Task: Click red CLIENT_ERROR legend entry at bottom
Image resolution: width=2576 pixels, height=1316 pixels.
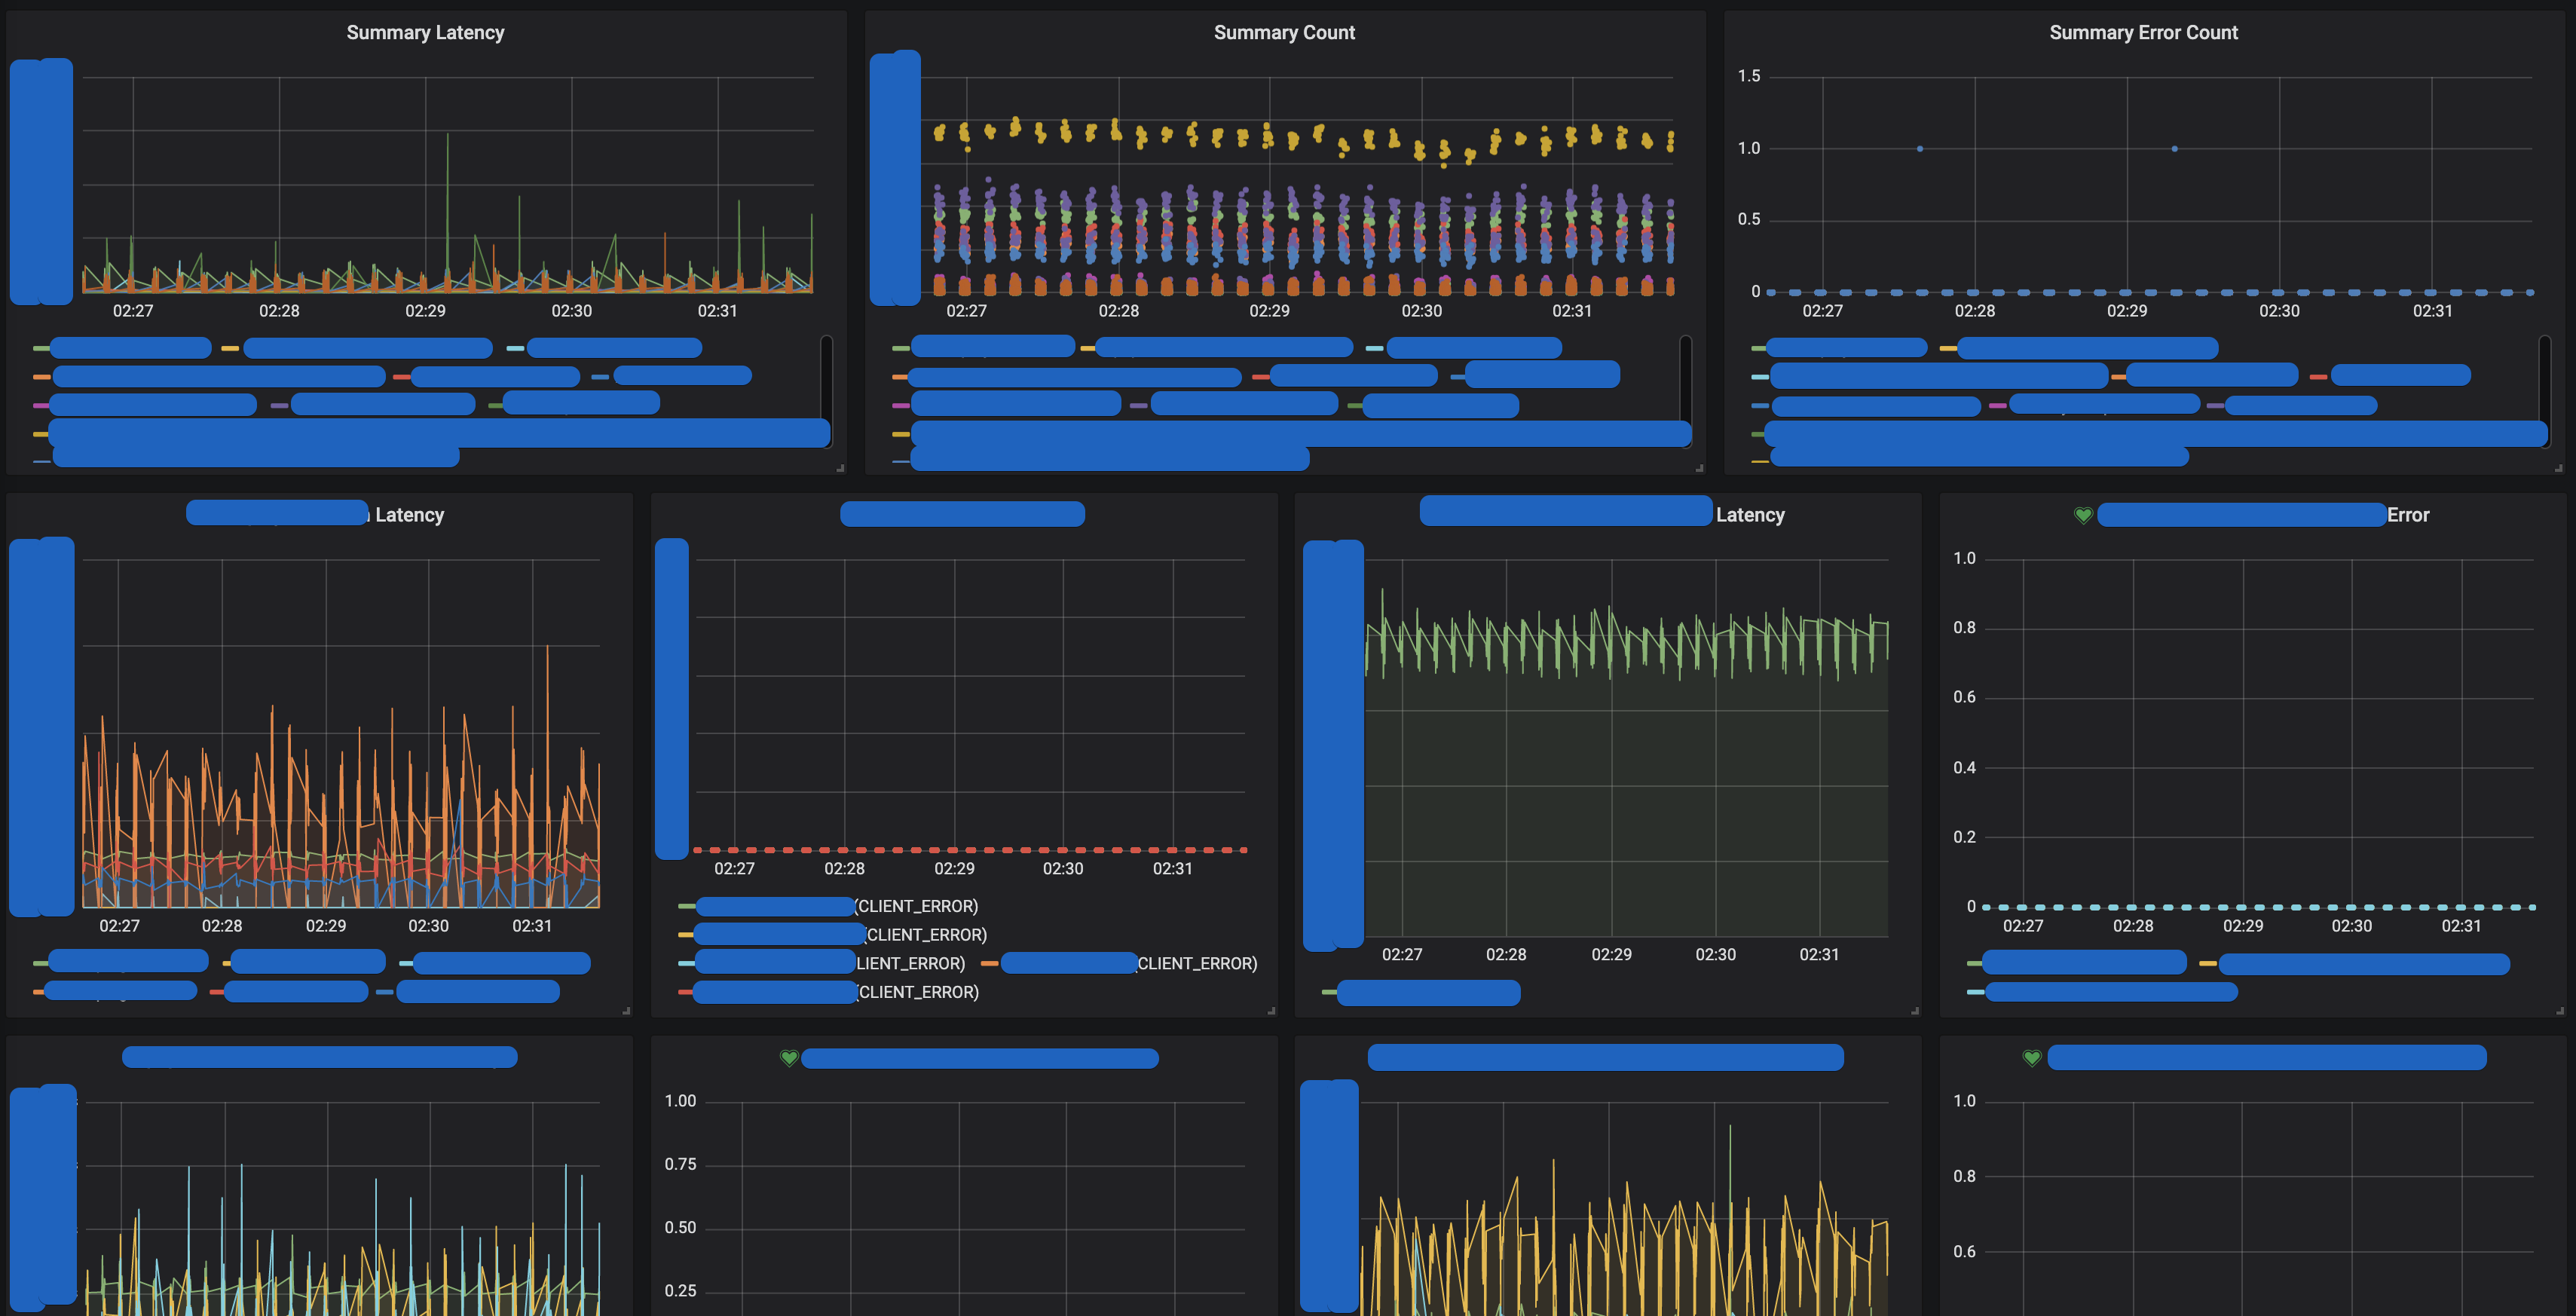Action: (x=917, y=992)
